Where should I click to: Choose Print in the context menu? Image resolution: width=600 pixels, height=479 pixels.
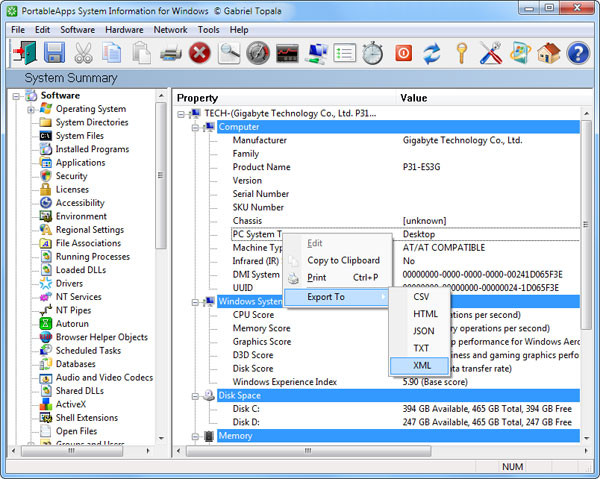[x=338, y=278]
